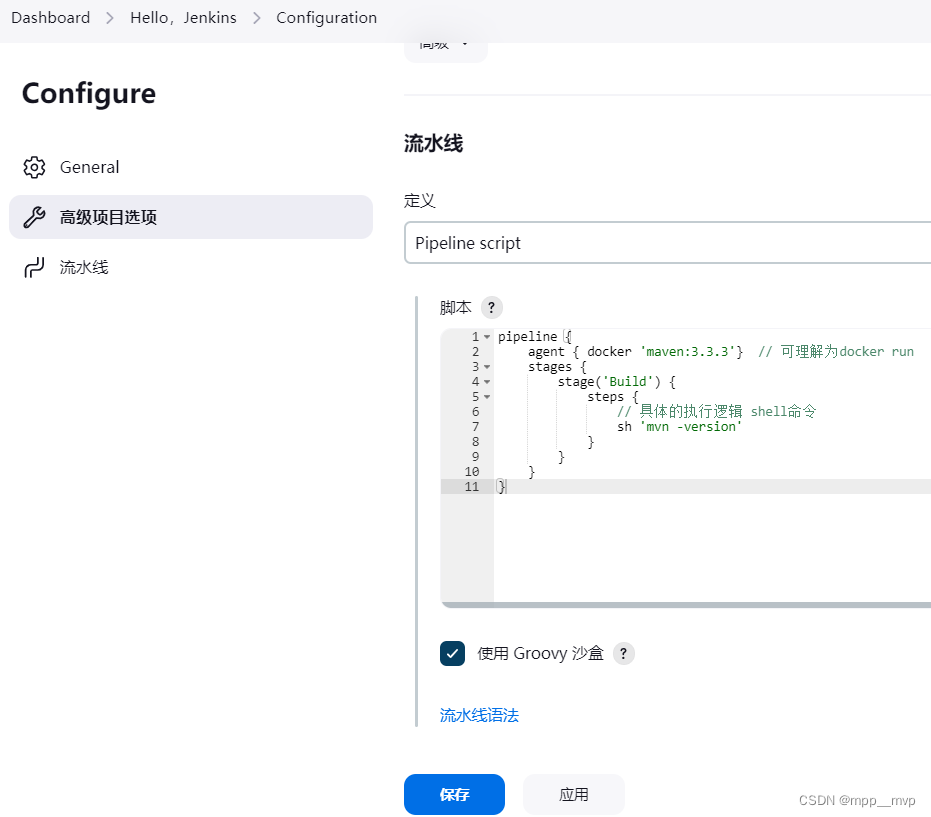This screenshot has width=931, height=817.
Task: Open the Pipeline script definition dropdown
Action: [x=667, y=243]
